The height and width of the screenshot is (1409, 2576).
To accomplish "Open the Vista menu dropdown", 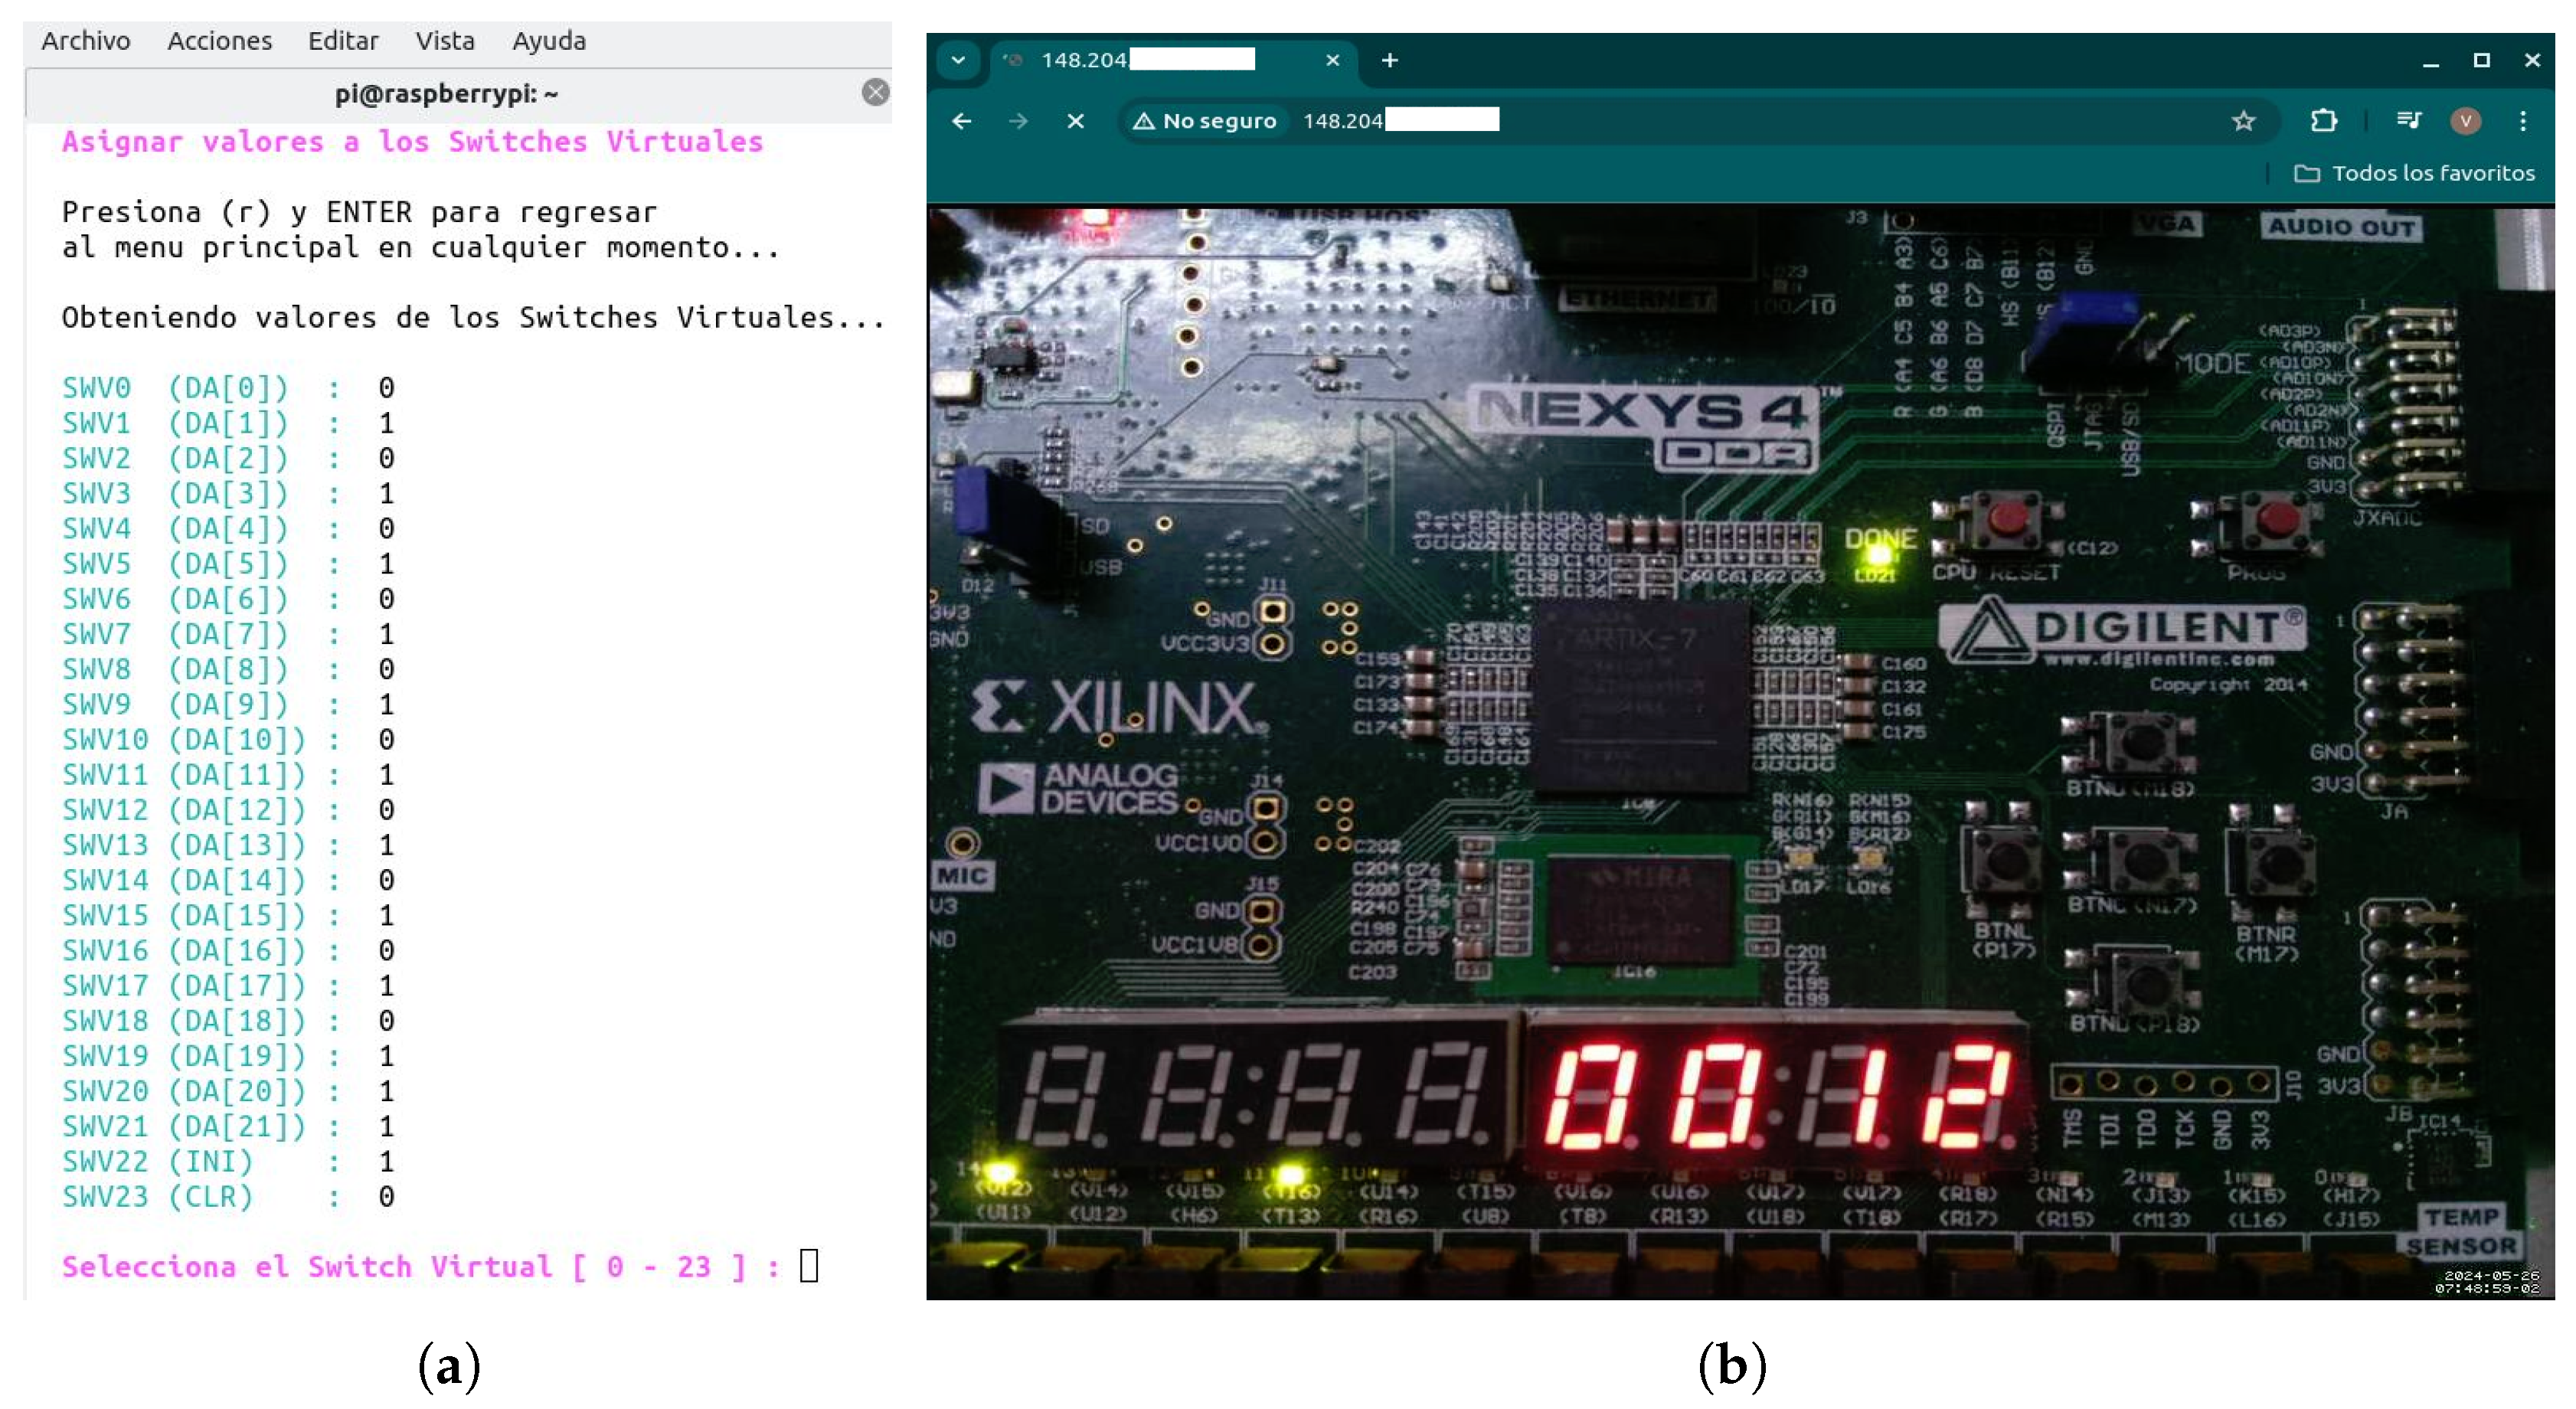I will click(445, 41).
